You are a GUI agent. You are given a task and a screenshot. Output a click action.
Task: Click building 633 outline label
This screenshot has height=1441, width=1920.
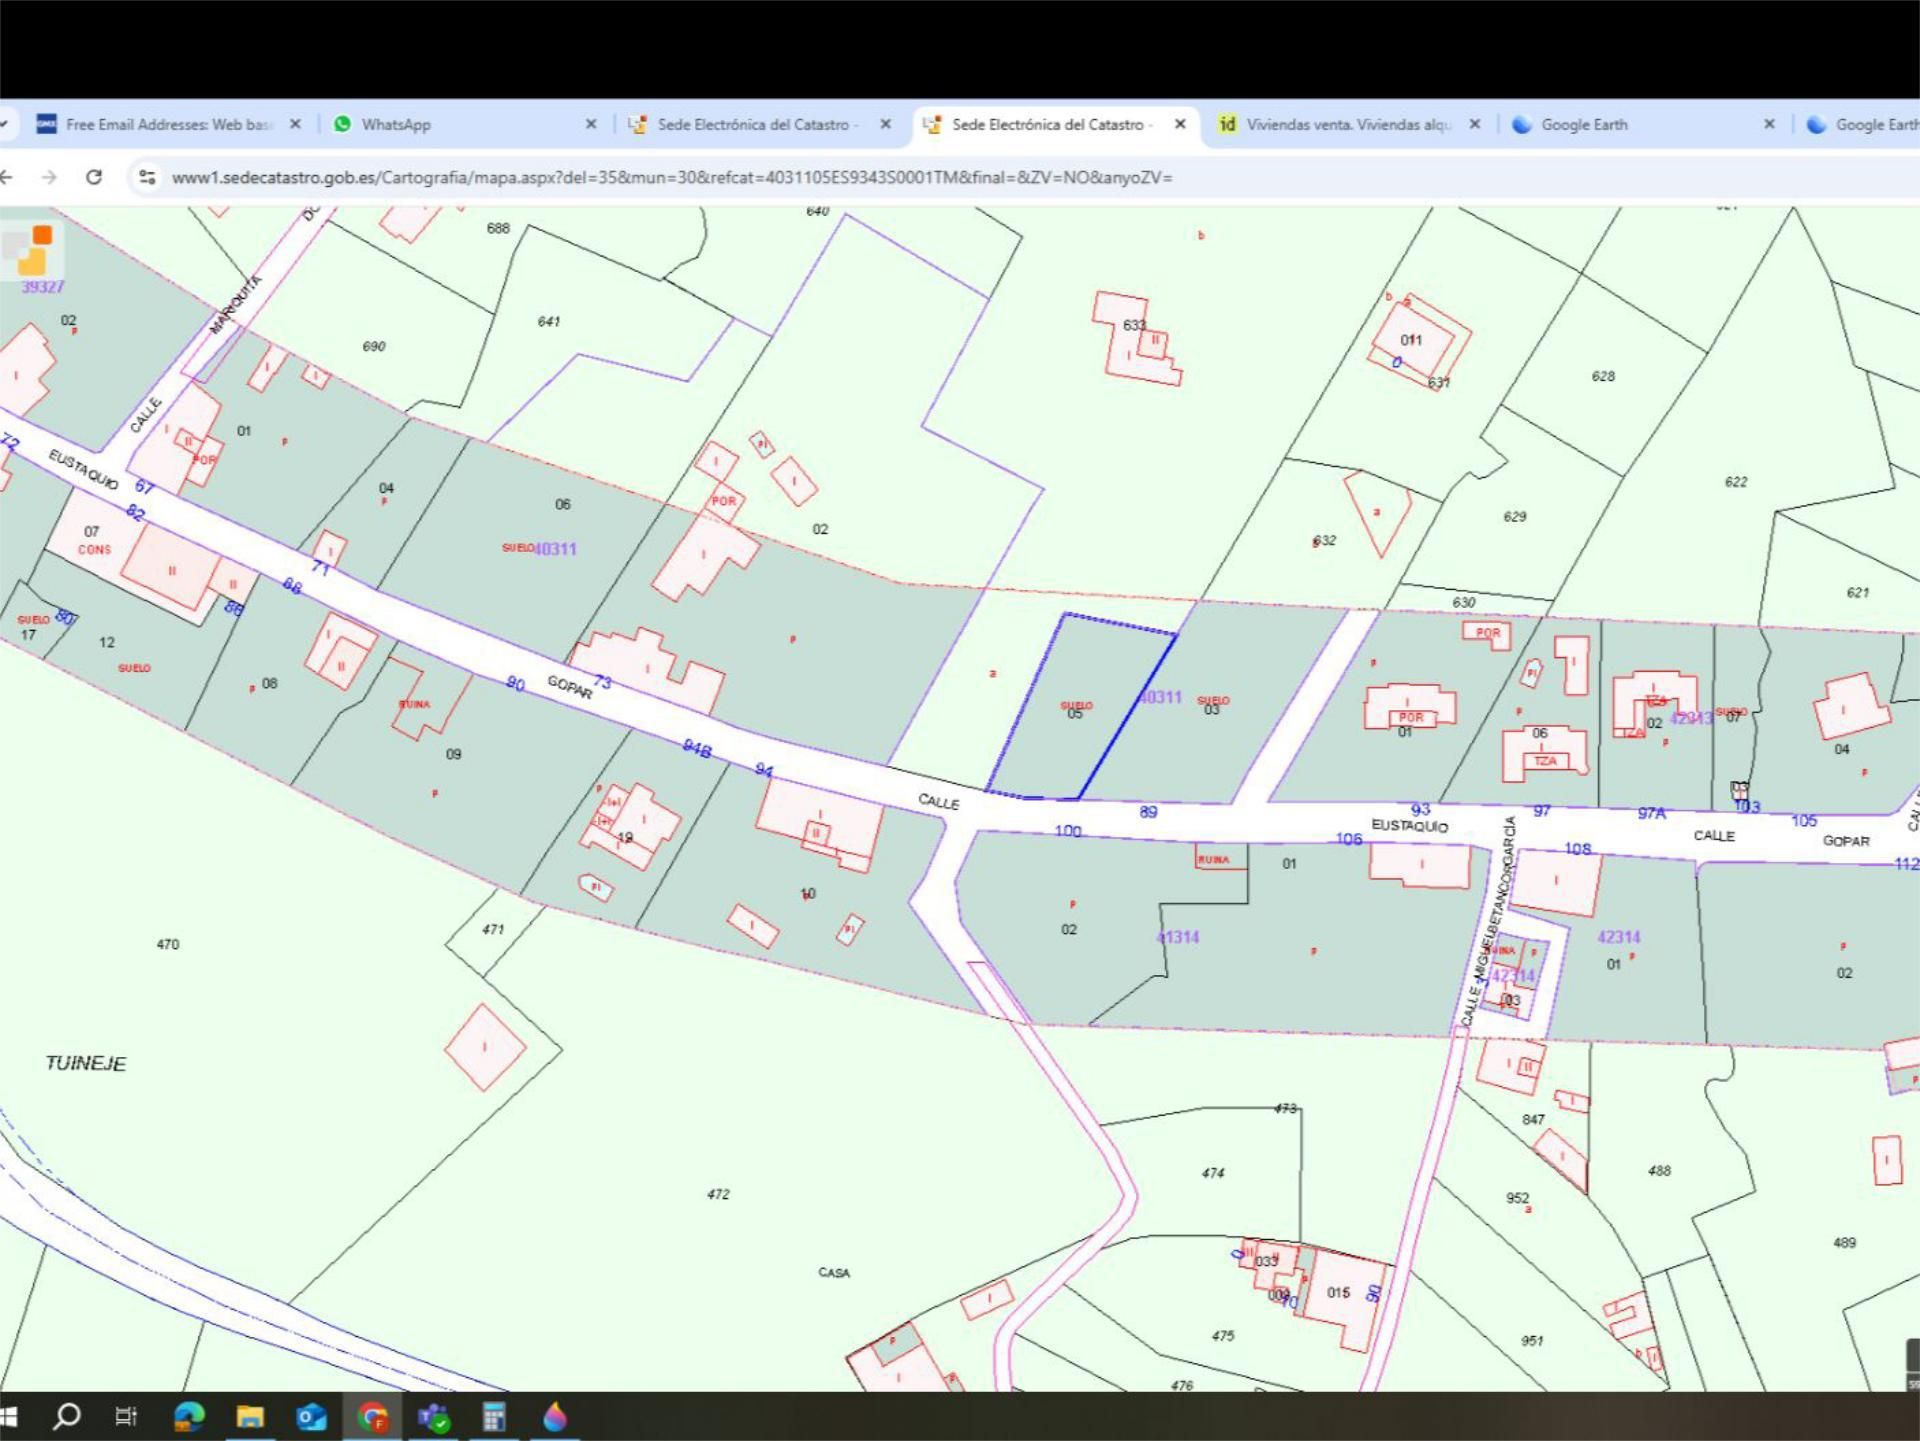pyautogui.click(x=1134, y=325)
